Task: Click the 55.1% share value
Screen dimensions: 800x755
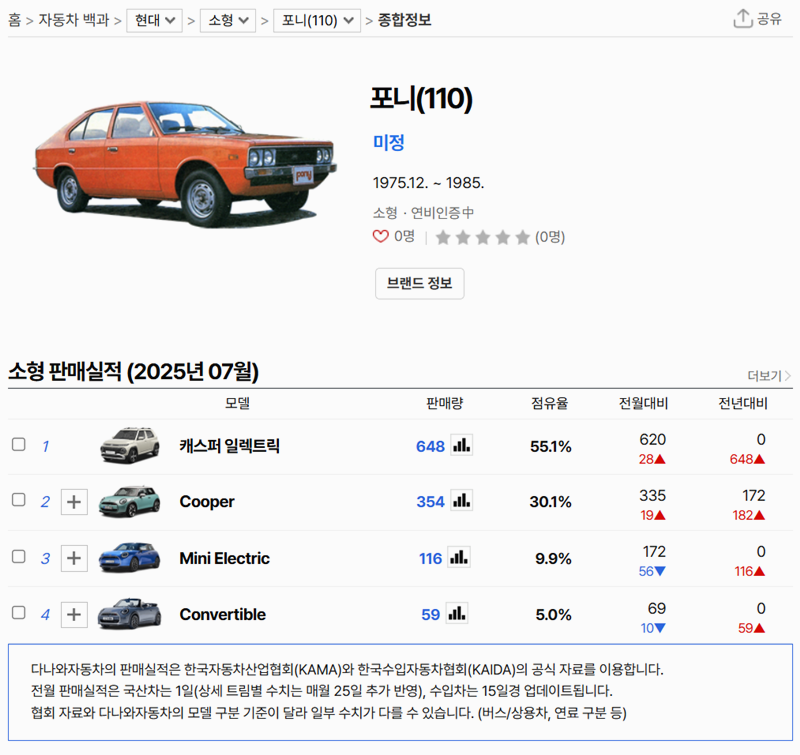Action: tap(551, 446)
